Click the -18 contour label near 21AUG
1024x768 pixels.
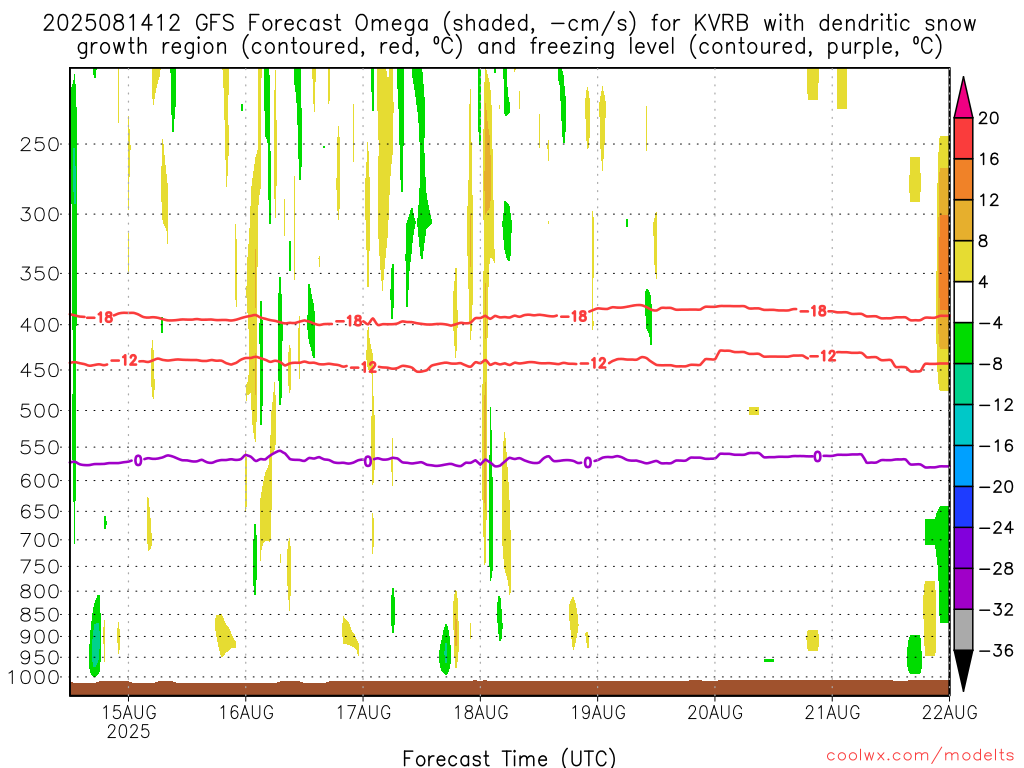point(815,311)
